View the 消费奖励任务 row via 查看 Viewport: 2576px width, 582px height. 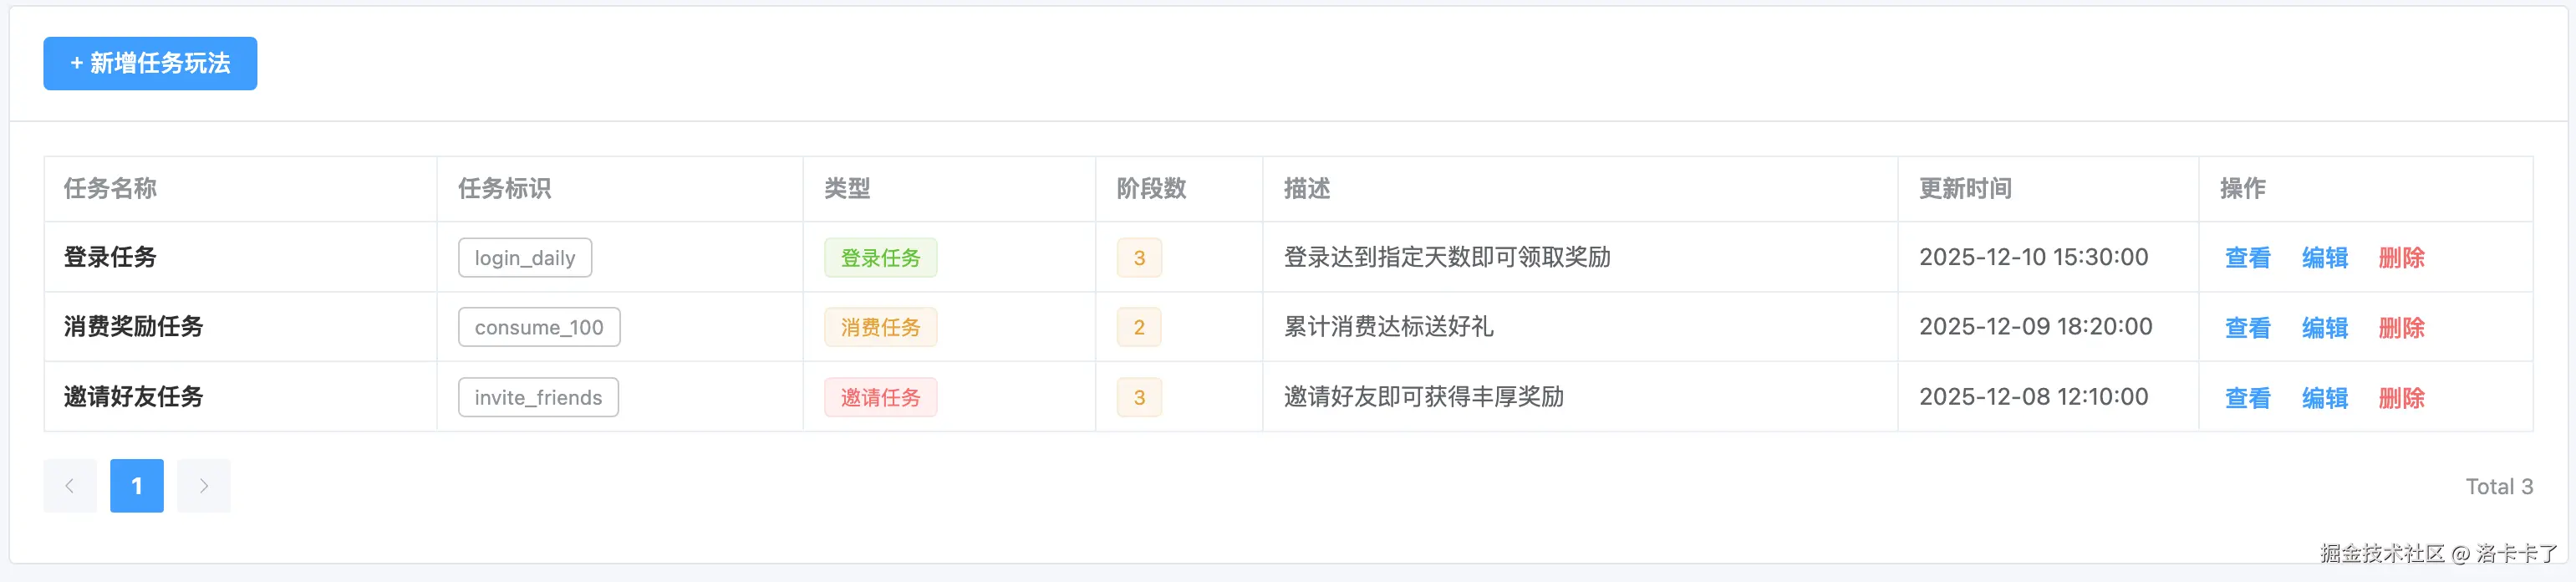(x=2247, y=328)
